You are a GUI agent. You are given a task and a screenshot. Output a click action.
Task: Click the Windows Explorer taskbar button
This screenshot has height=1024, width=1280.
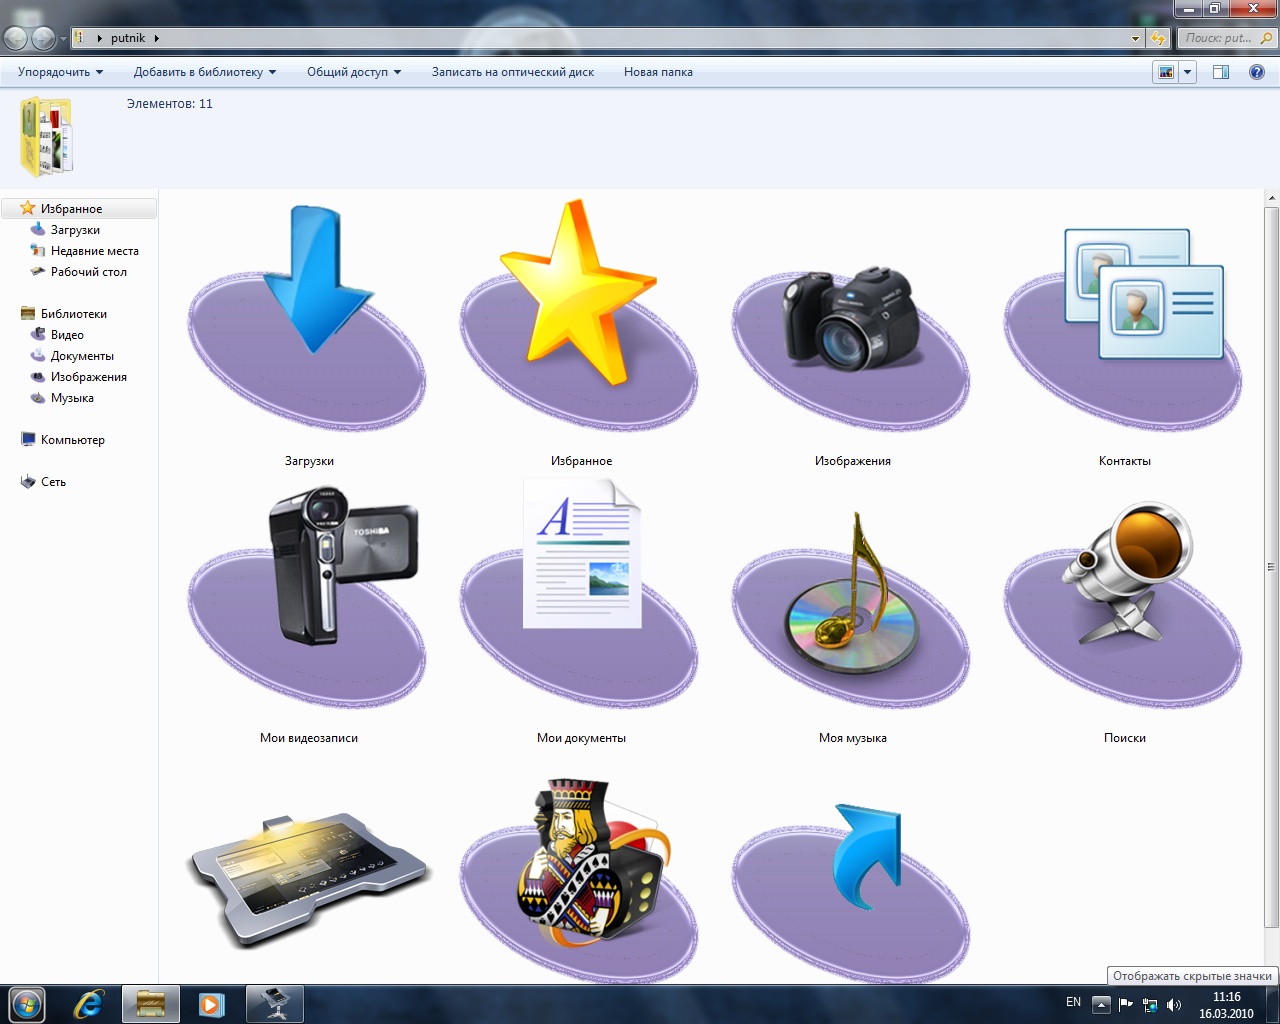pyautogui.click(x=151, y=1004)
